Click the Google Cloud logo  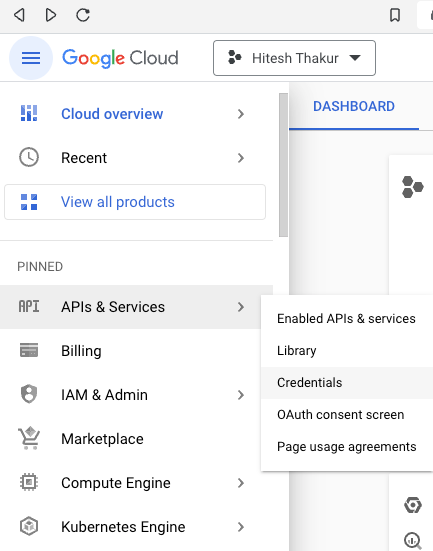(120, 58)
